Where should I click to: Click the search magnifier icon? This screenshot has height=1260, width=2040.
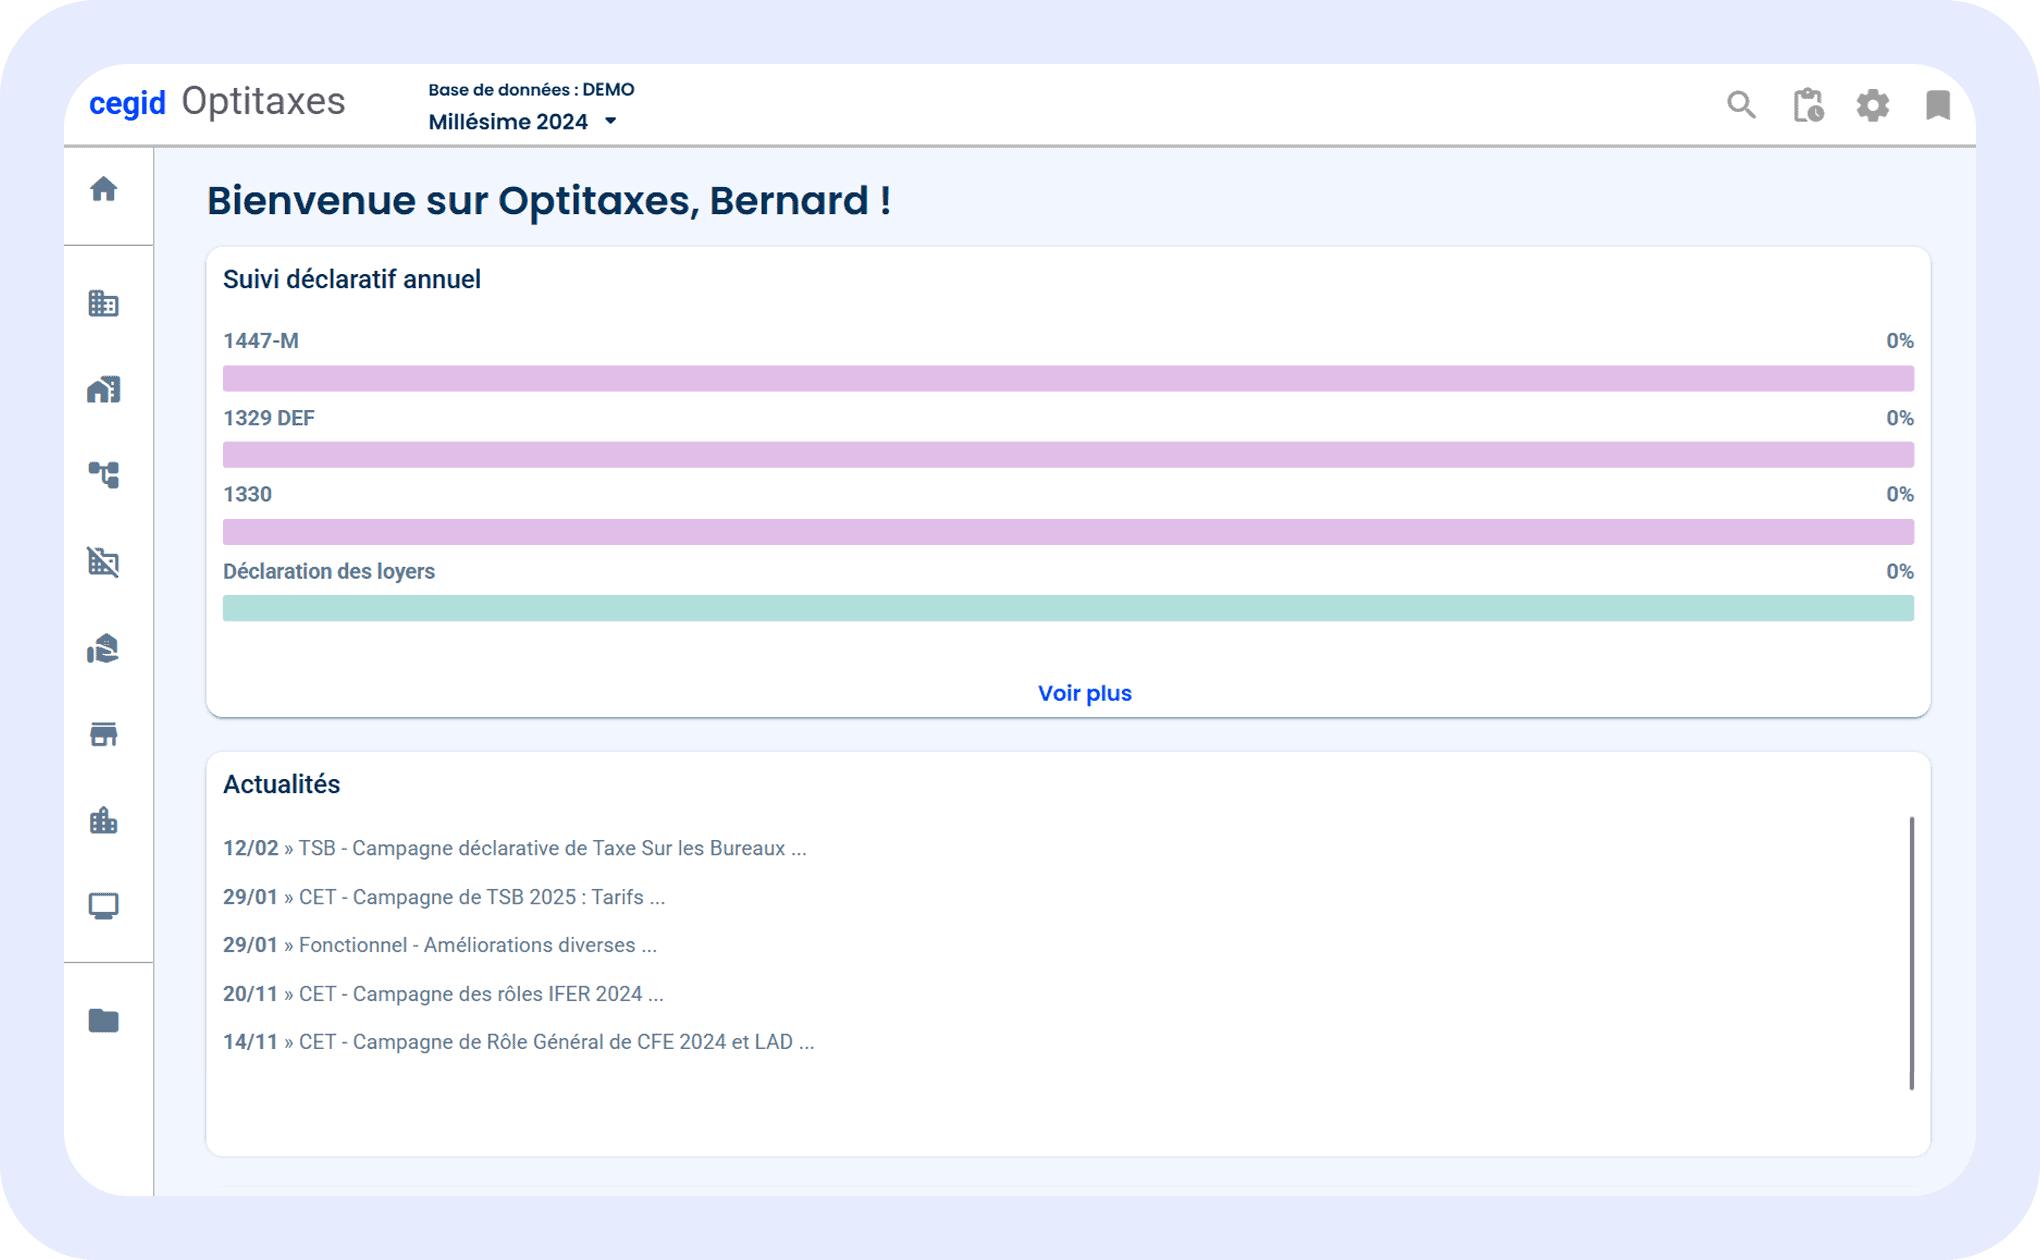[x=1741, y=105]
